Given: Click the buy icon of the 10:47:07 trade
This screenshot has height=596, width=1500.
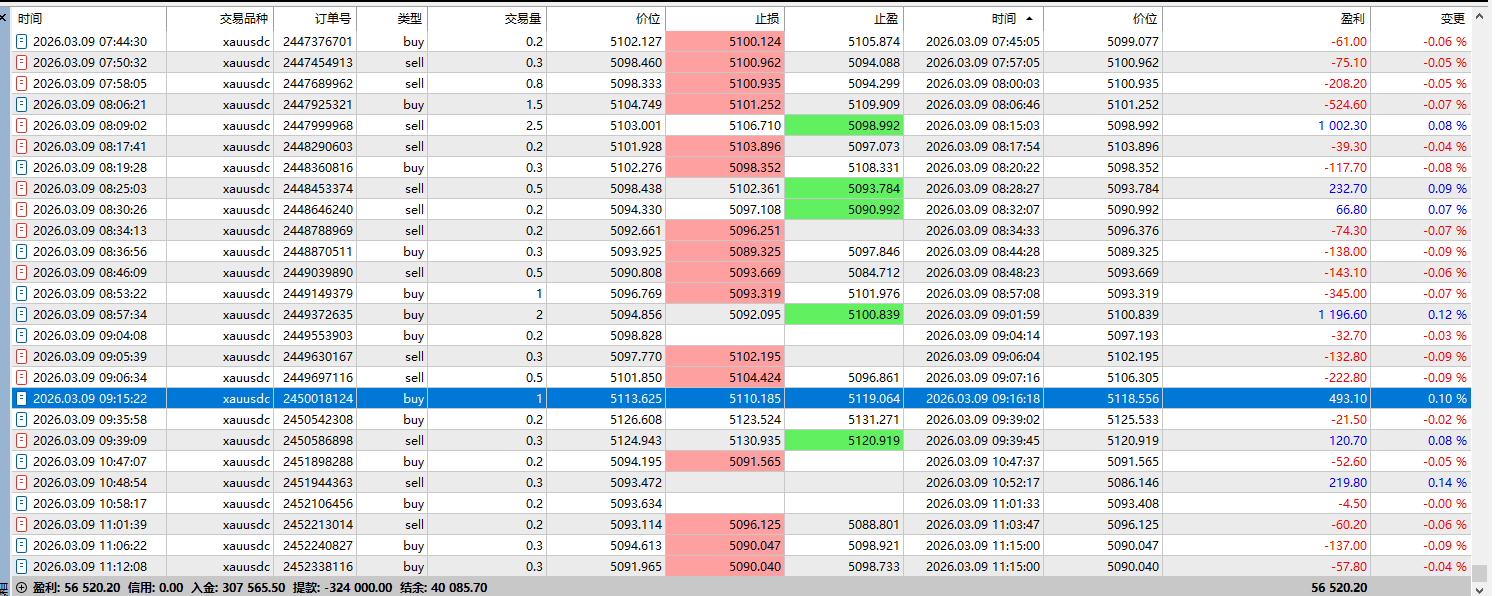Looking at the screenshot, I should (x=22, y=461).
